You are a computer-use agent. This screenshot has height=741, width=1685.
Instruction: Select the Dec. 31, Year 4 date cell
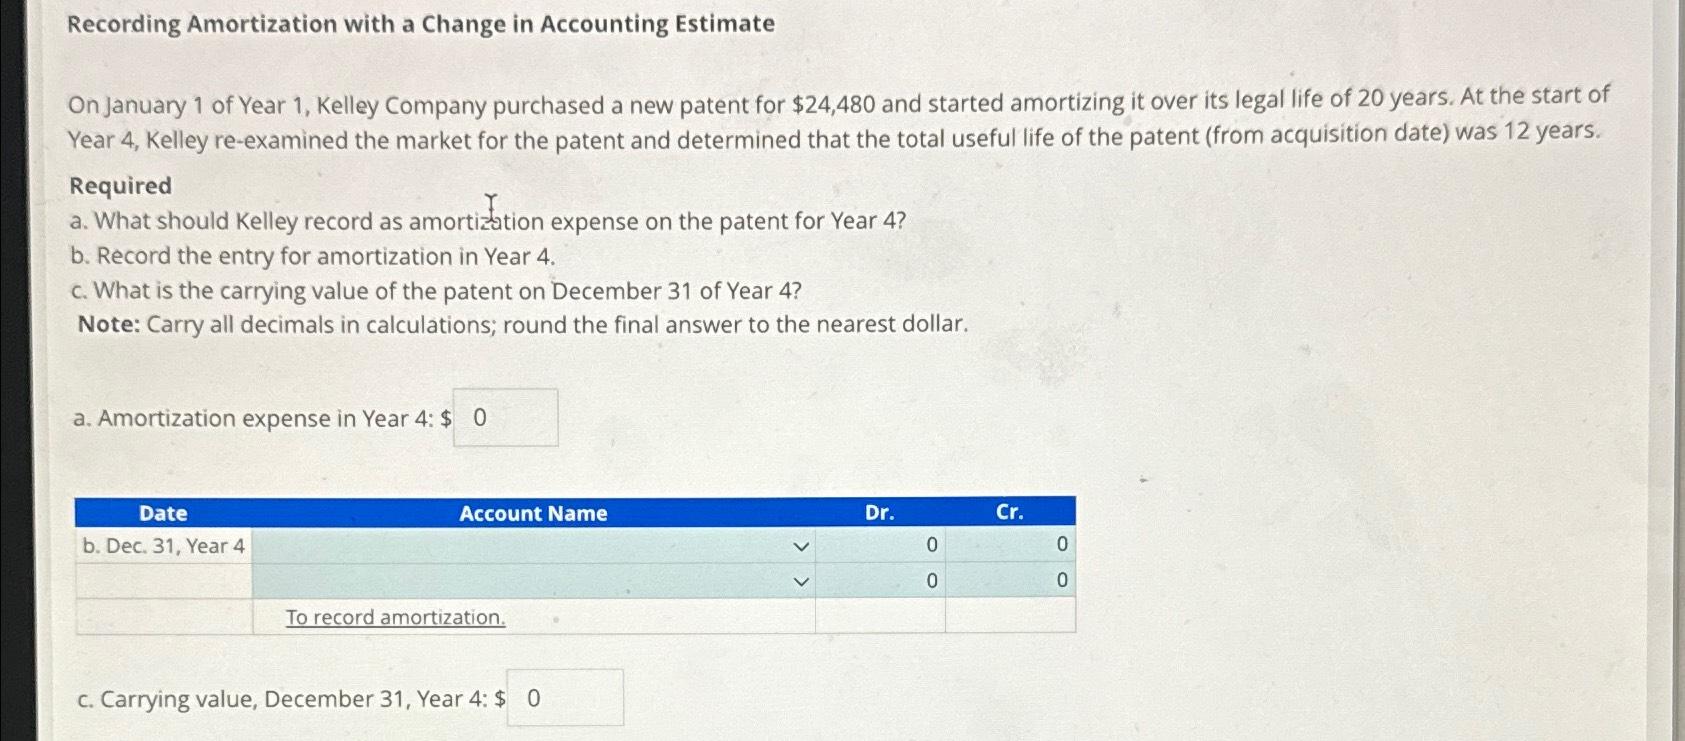tap(163, 546)
